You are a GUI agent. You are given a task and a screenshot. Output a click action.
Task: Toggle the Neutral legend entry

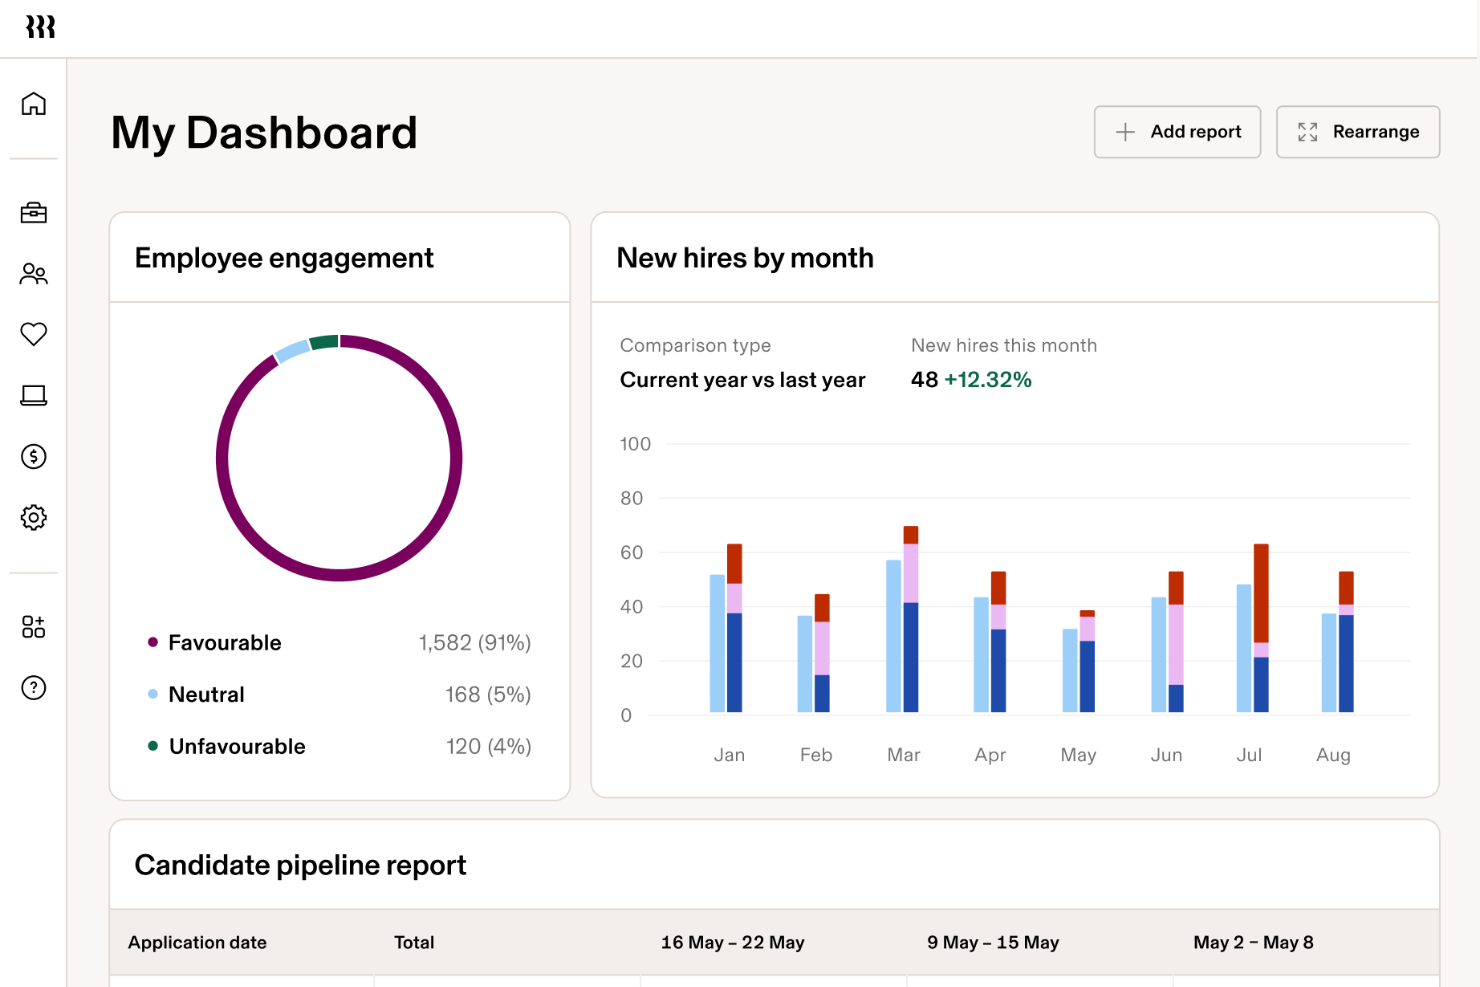click(x=206, y=694)
